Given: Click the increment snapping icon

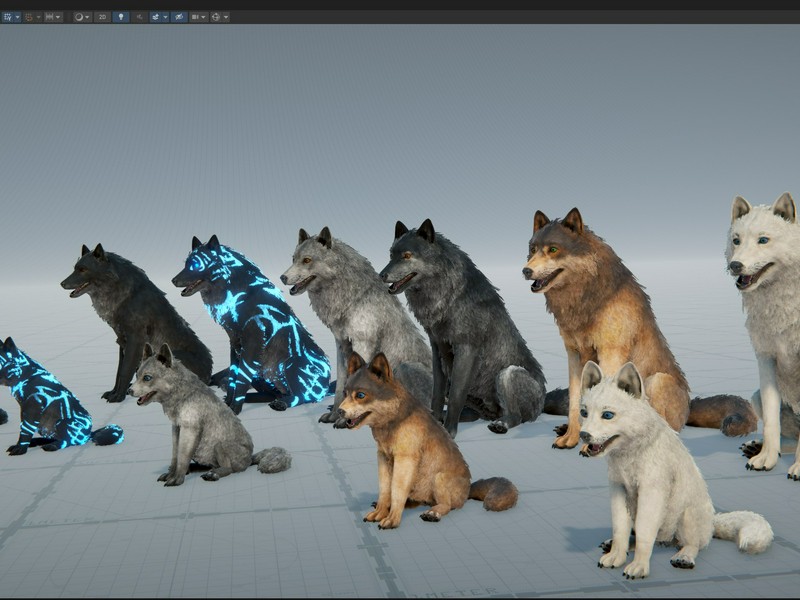Looking at the screenshot, I should (49, 17).
